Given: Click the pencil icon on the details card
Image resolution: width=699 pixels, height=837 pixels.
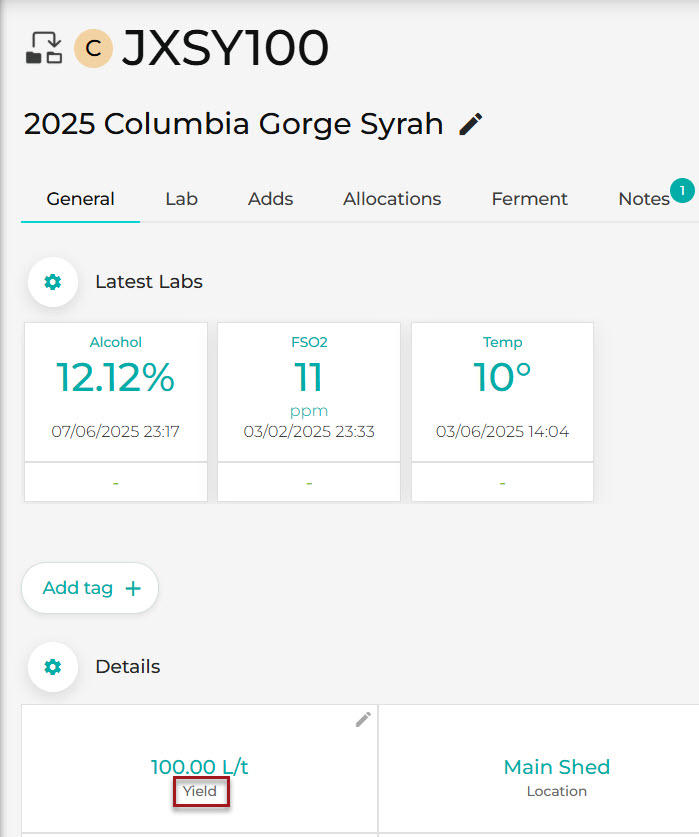Looking at the screenshot, I should (x=362, y=718).
